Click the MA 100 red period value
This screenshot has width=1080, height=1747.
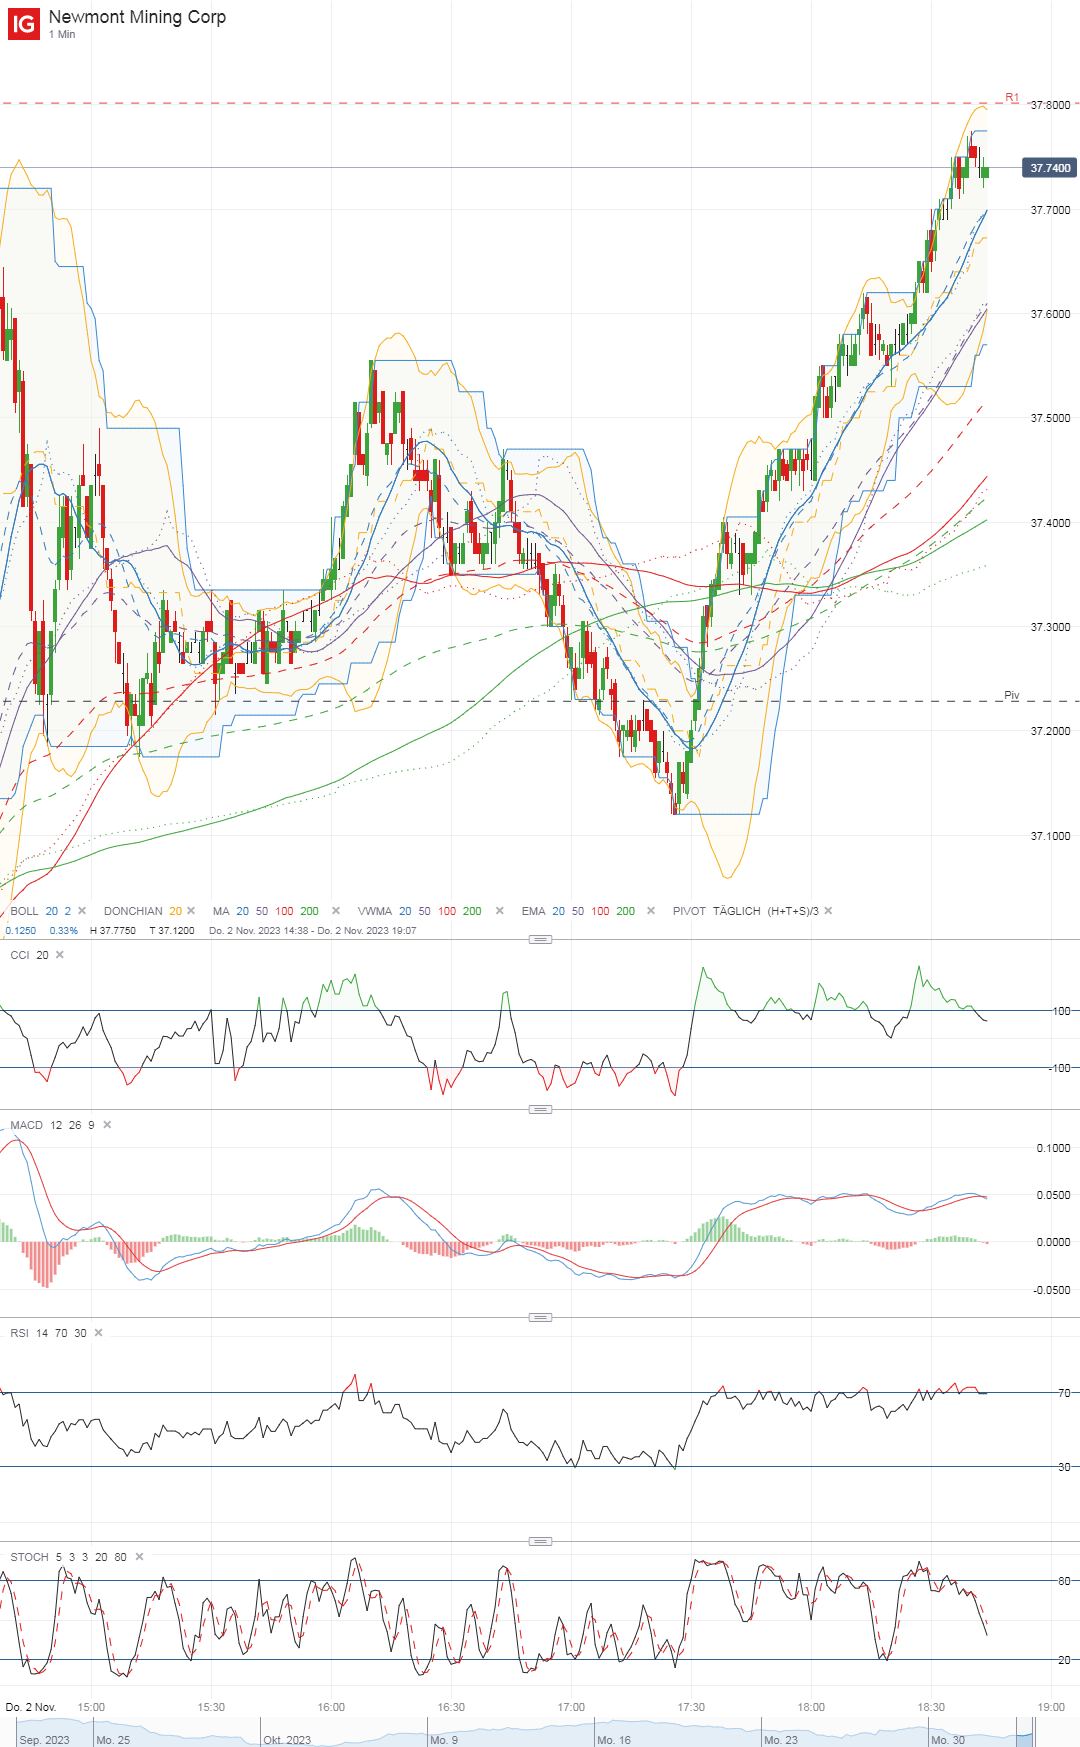click(285, 911)
